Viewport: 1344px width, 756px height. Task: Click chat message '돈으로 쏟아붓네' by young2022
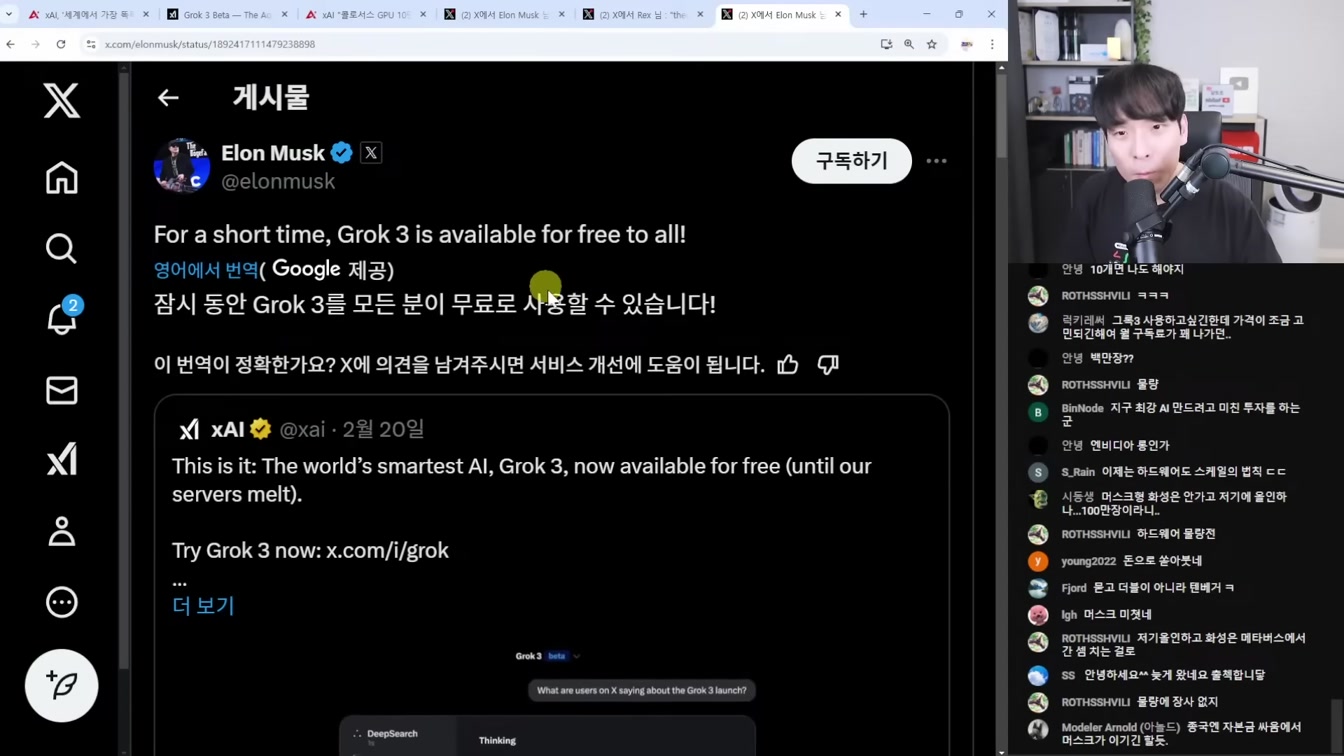pyautogui.click(x=1162, y=561)
